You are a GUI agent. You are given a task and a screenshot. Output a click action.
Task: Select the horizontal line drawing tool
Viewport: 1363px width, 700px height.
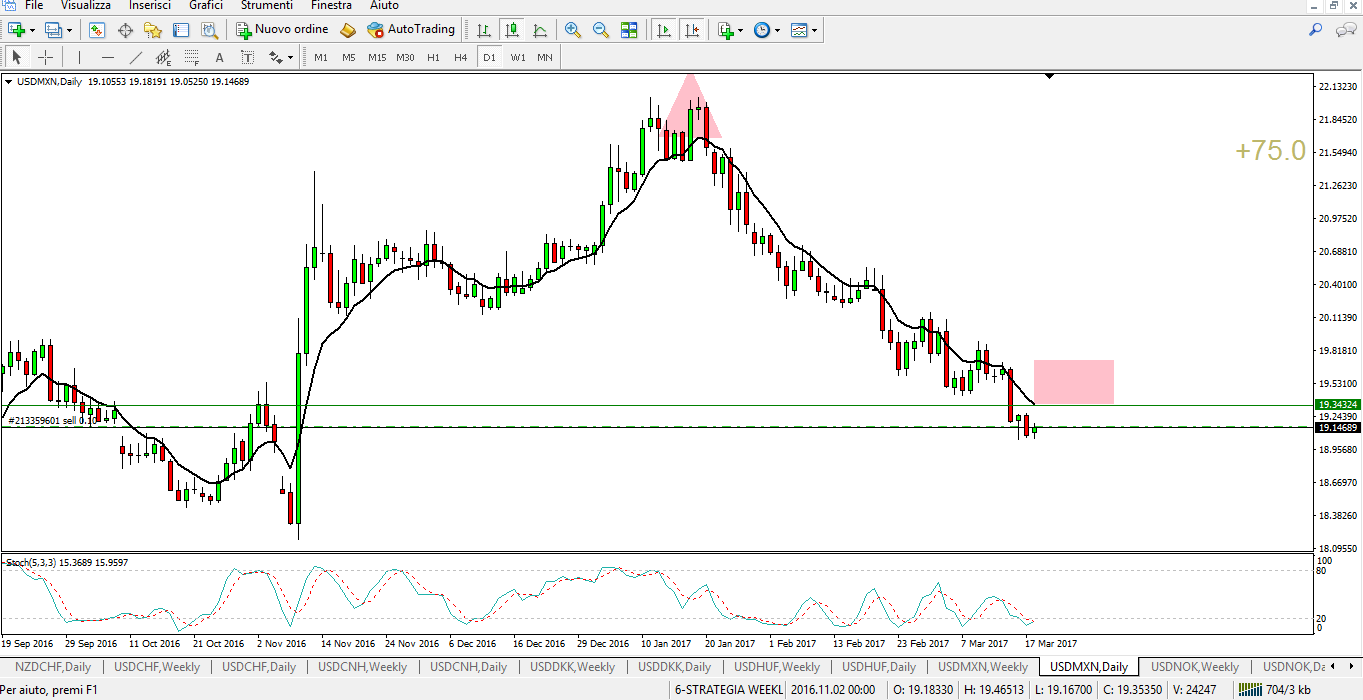[107, 57]
